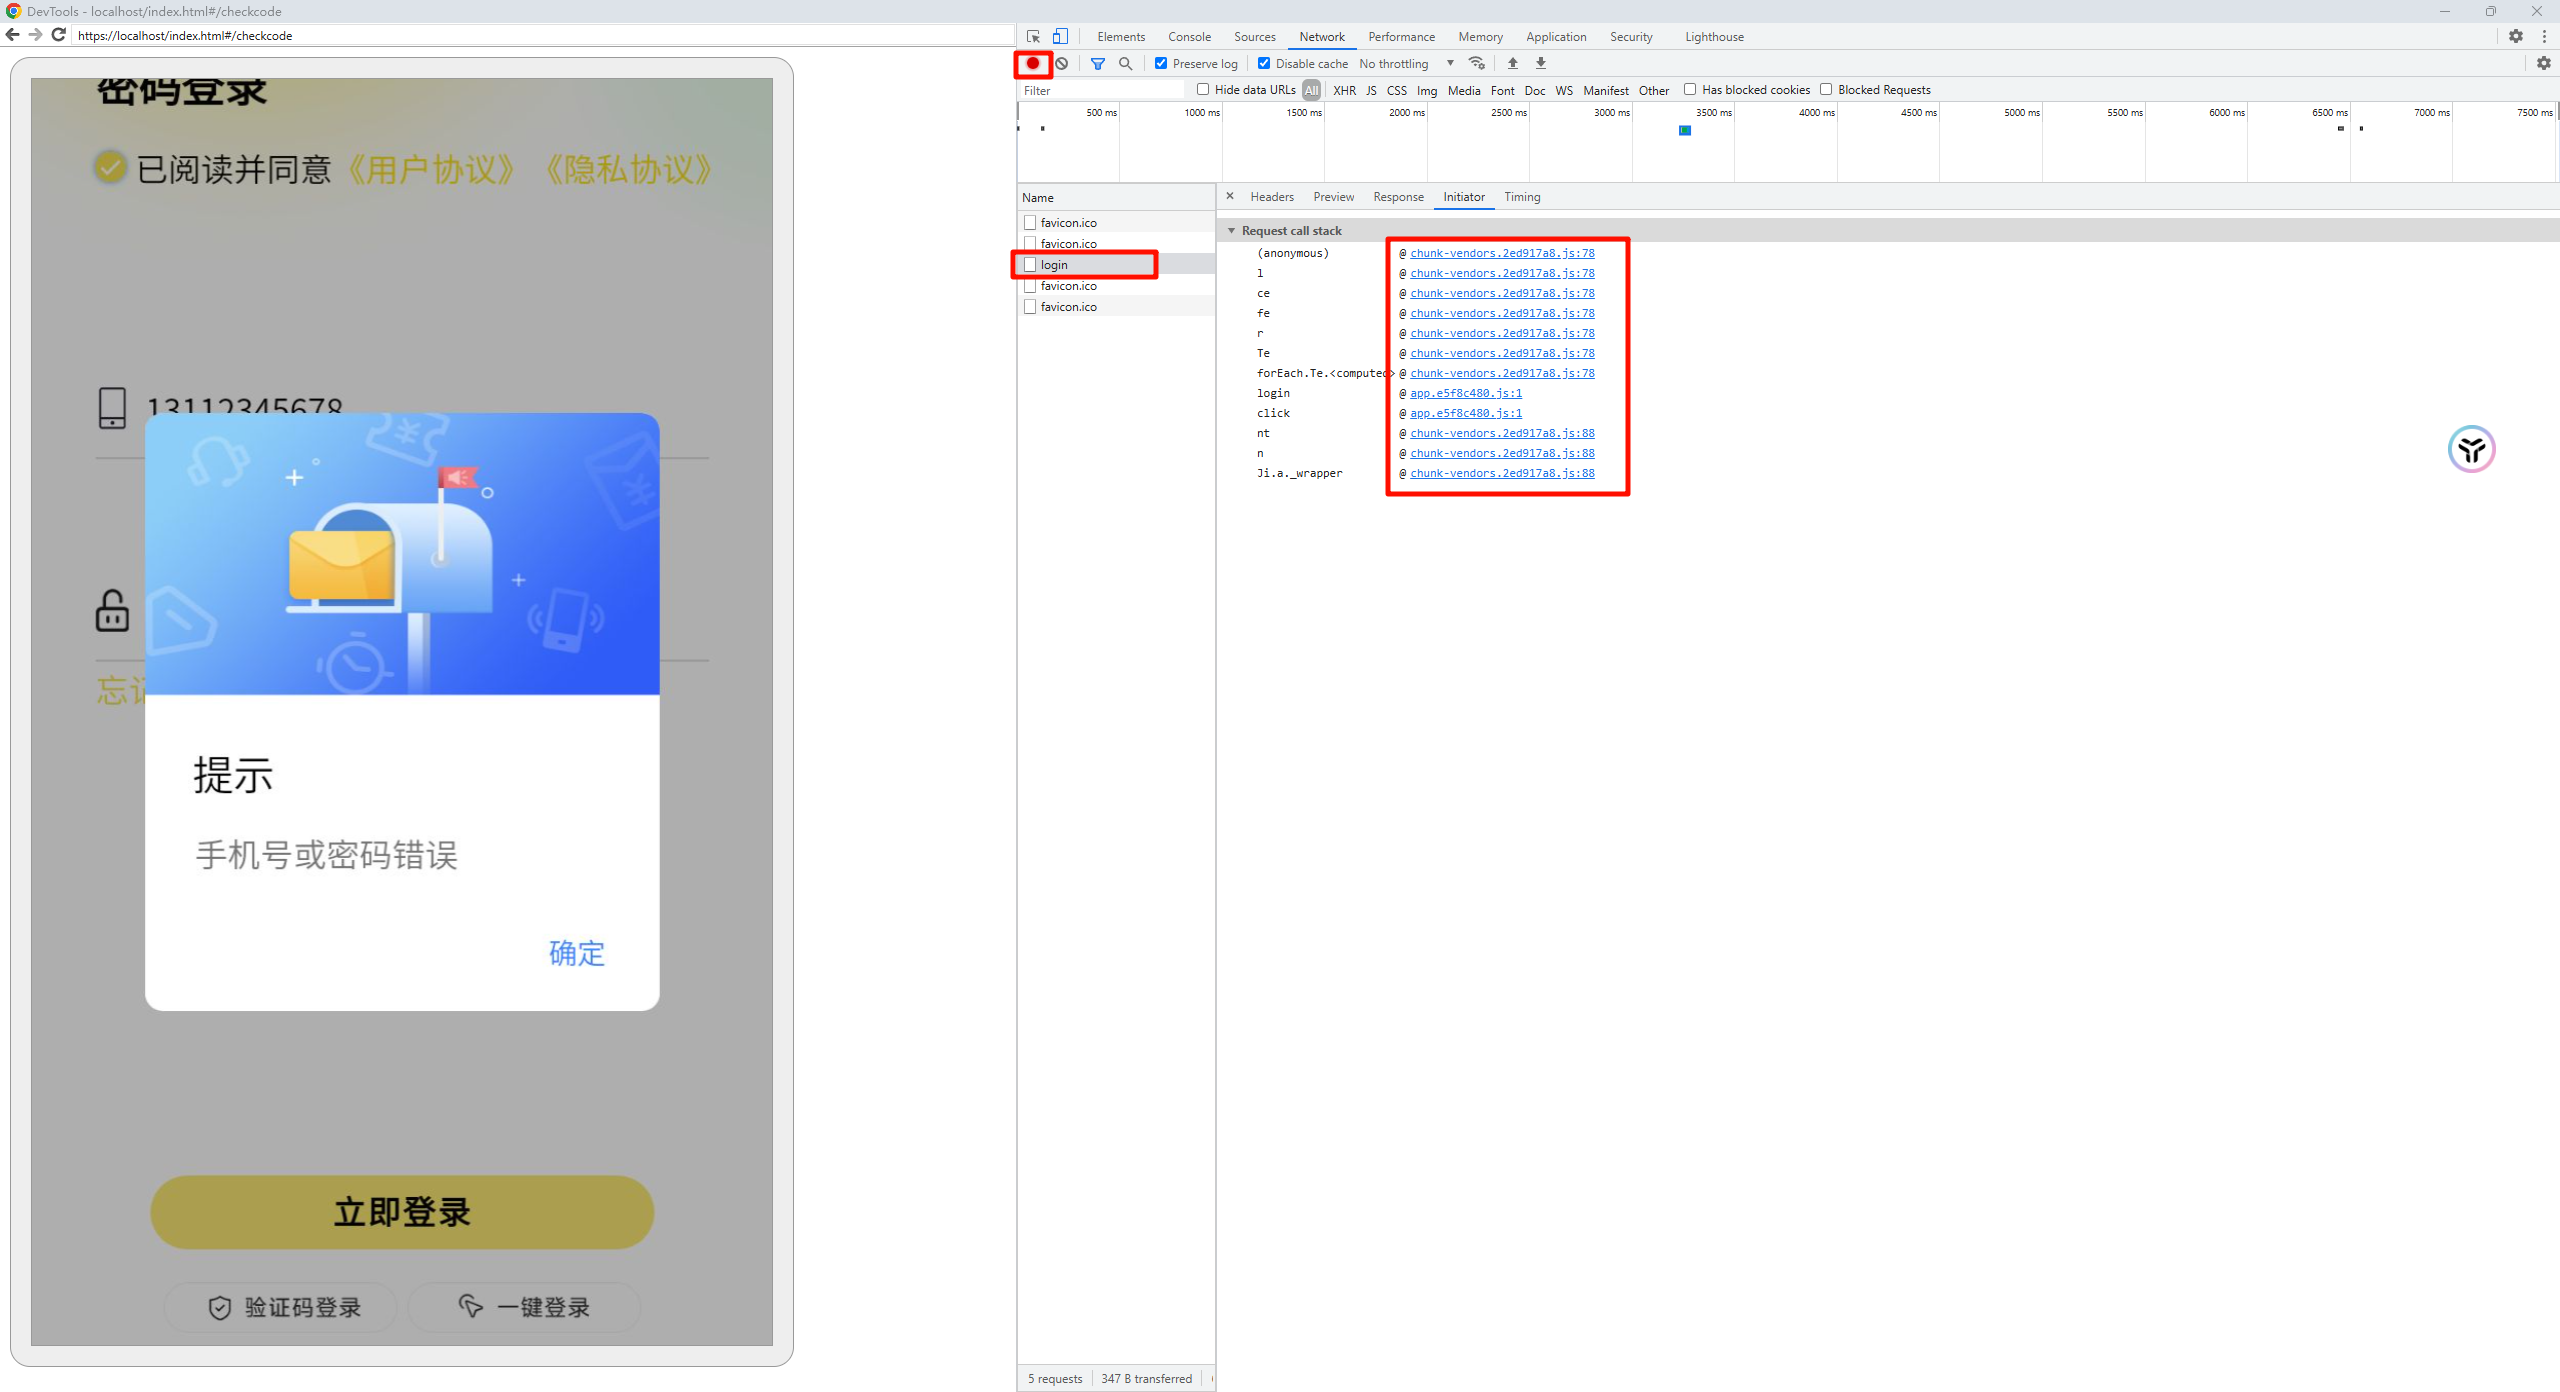Uncheck Preserve log checkbox
This screenshot has width=2560, height=1392.
click(x=1161, y=63)
